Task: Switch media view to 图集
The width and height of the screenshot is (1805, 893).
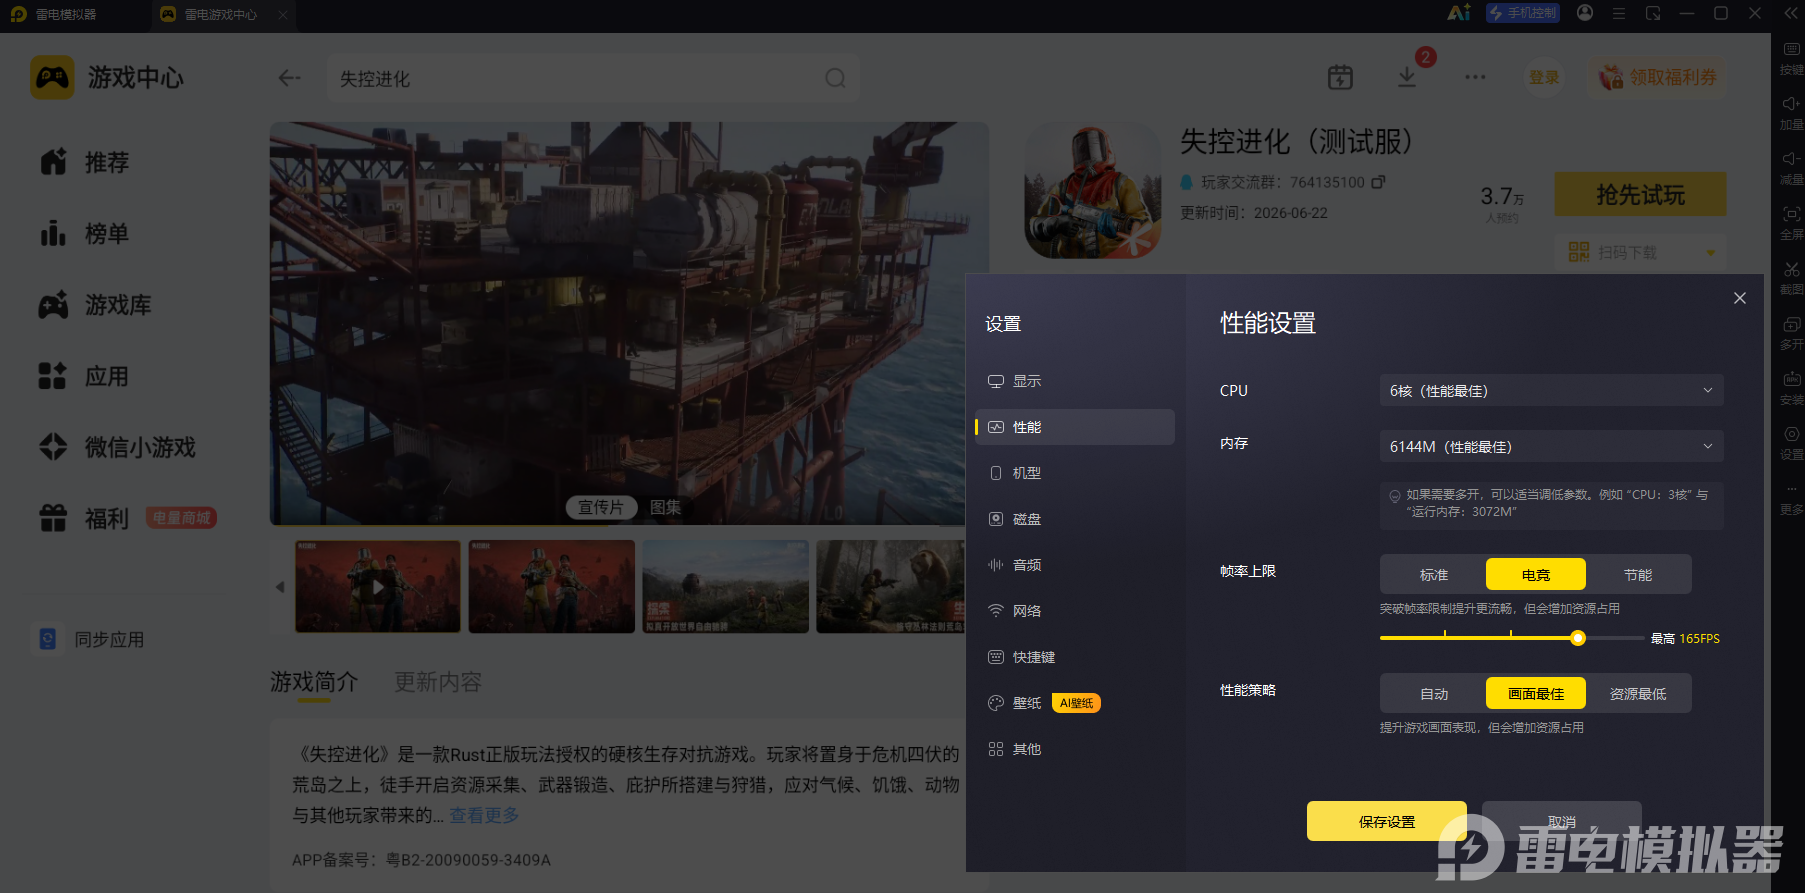Action: (x=666, y=507)
